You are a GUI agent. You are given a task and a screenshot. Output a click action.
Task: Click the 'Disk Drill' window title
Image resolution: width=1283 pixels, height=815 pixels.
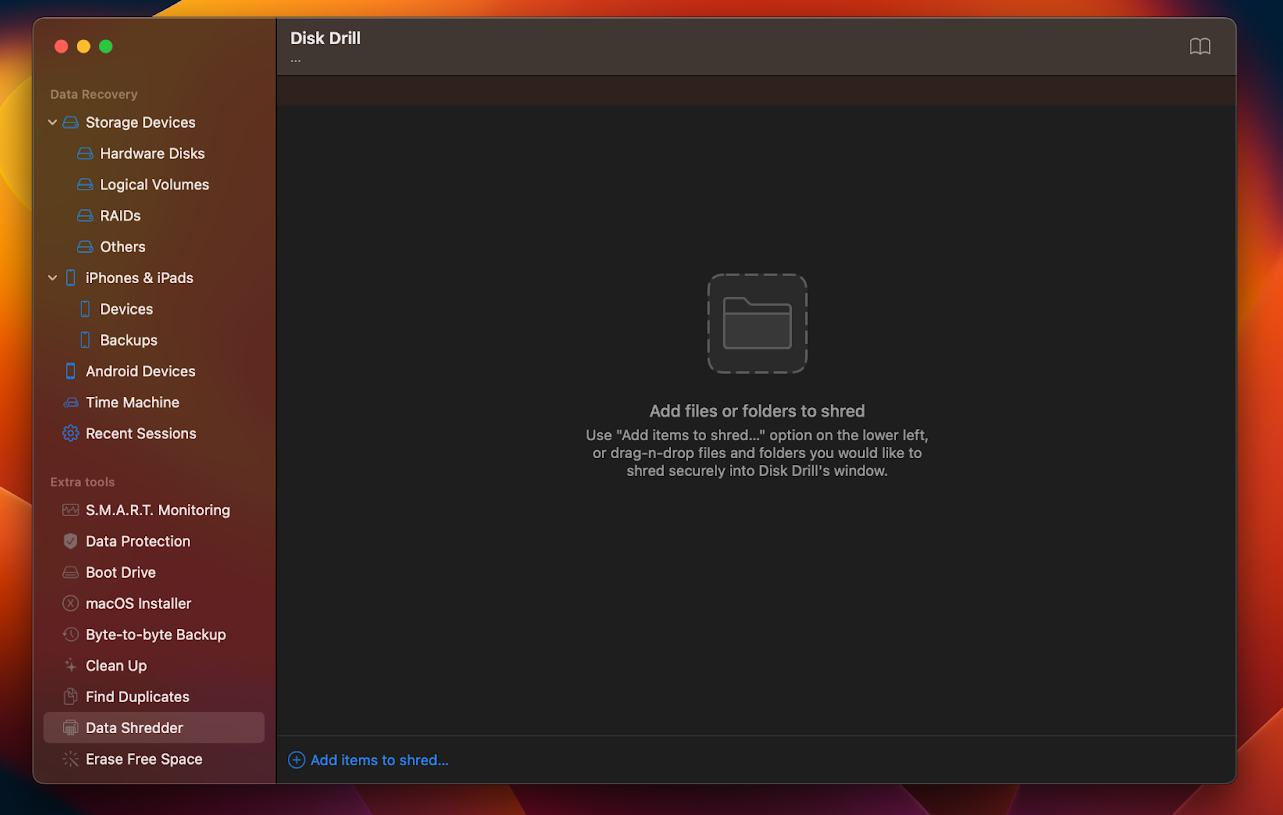pos(325,38)
